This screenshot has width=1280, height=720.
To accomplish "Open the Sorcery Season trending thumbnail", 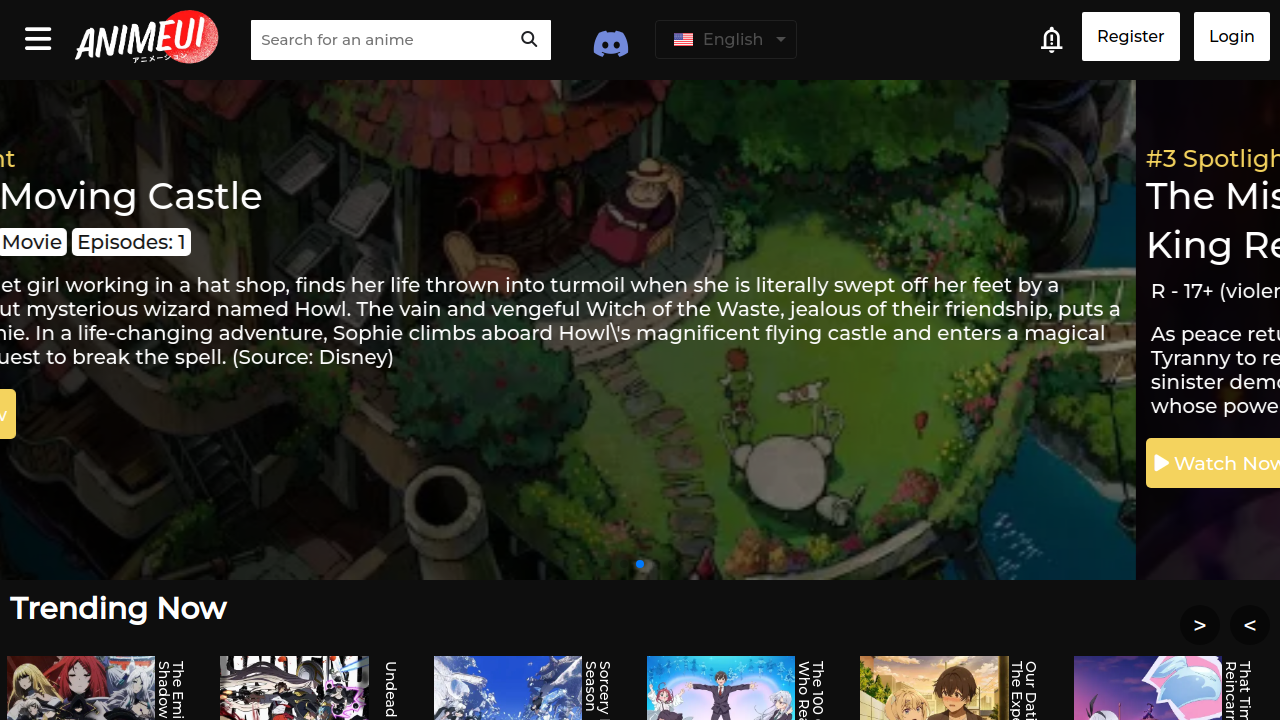I will [508, 688].
